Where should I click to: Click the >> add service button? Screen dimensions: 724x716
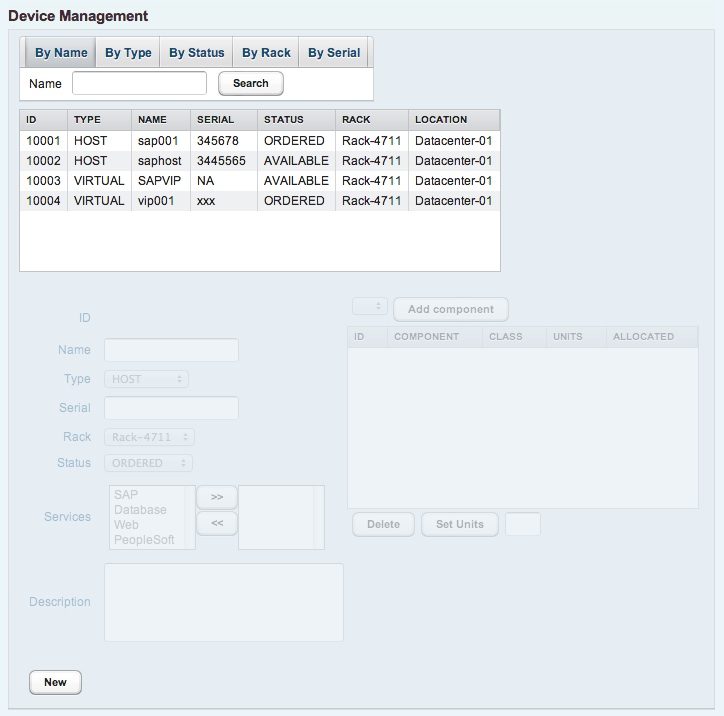coord(217,497)
